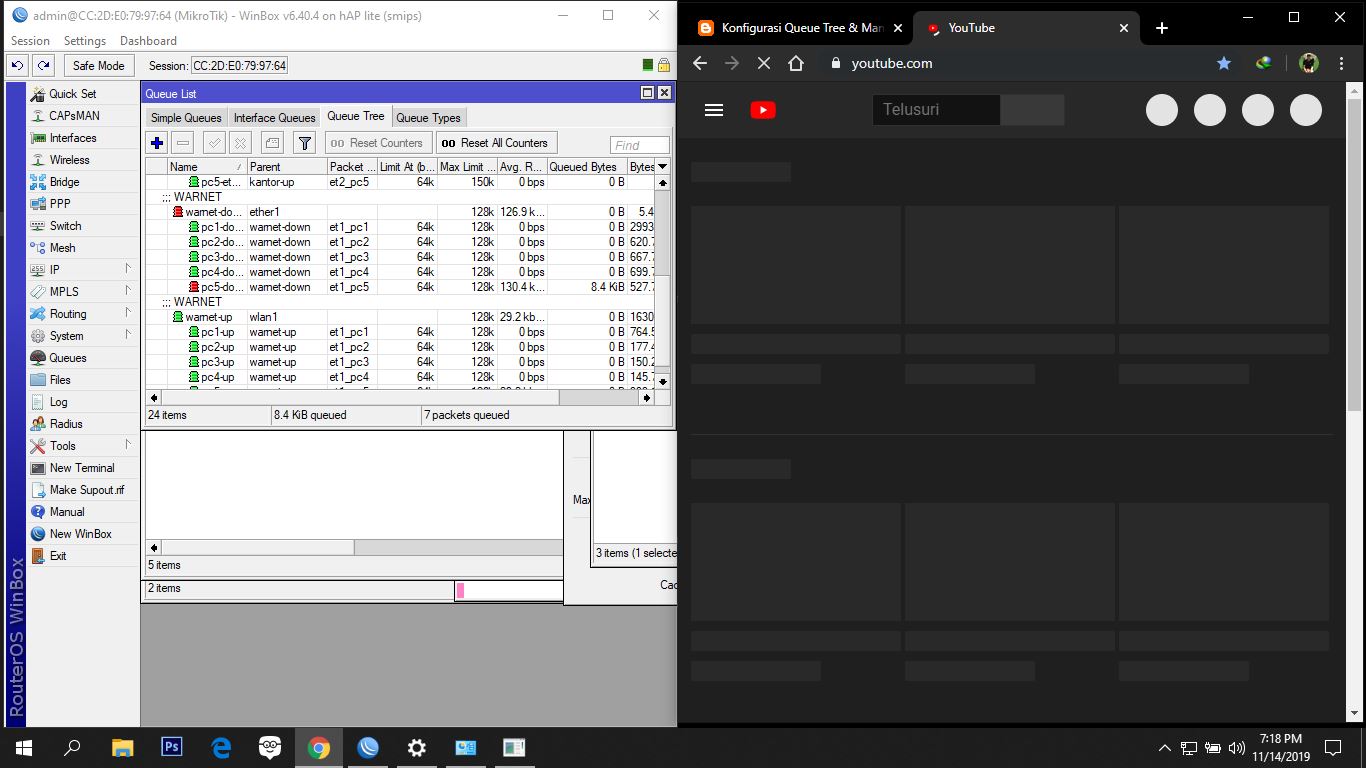
Task: Open CAPsMAN in the sidebar
Action: tap(74, 116)
